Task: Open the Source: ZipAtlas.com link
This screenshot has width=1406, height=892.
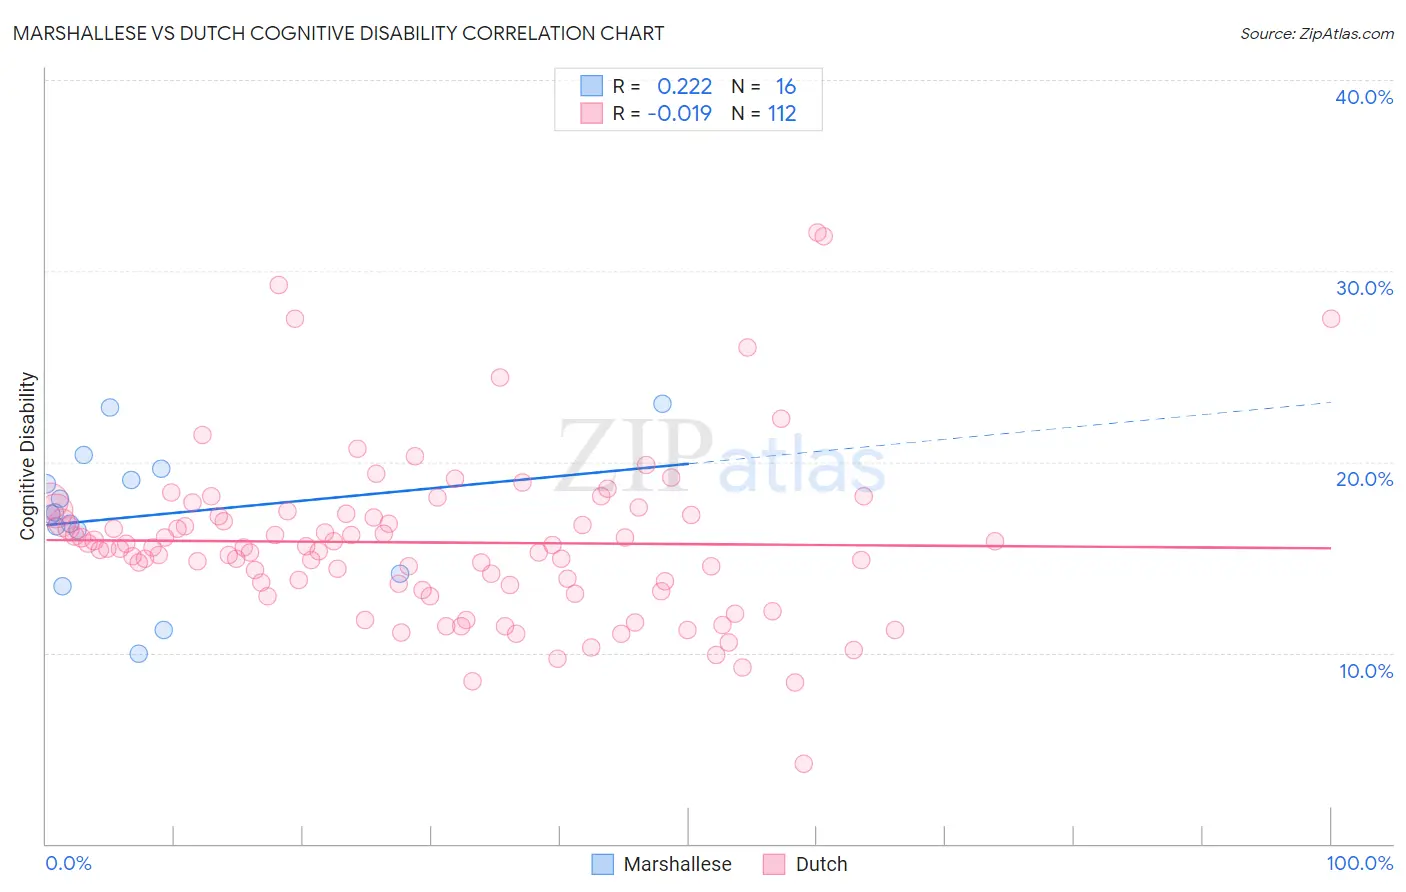Action: (x=1317, y=33)
